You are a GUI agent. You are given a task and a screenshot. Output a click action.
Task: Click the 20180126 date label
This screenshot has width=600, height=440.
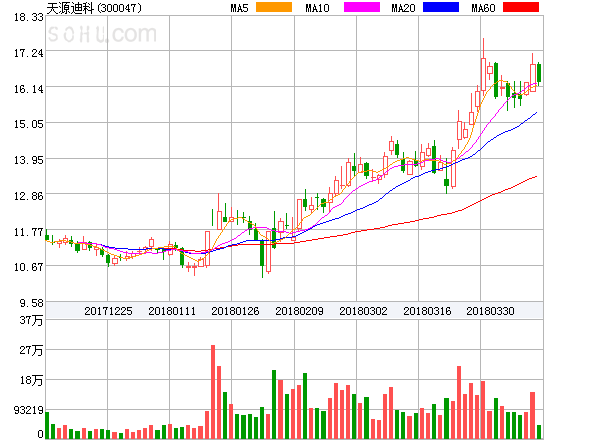point(235,311)
